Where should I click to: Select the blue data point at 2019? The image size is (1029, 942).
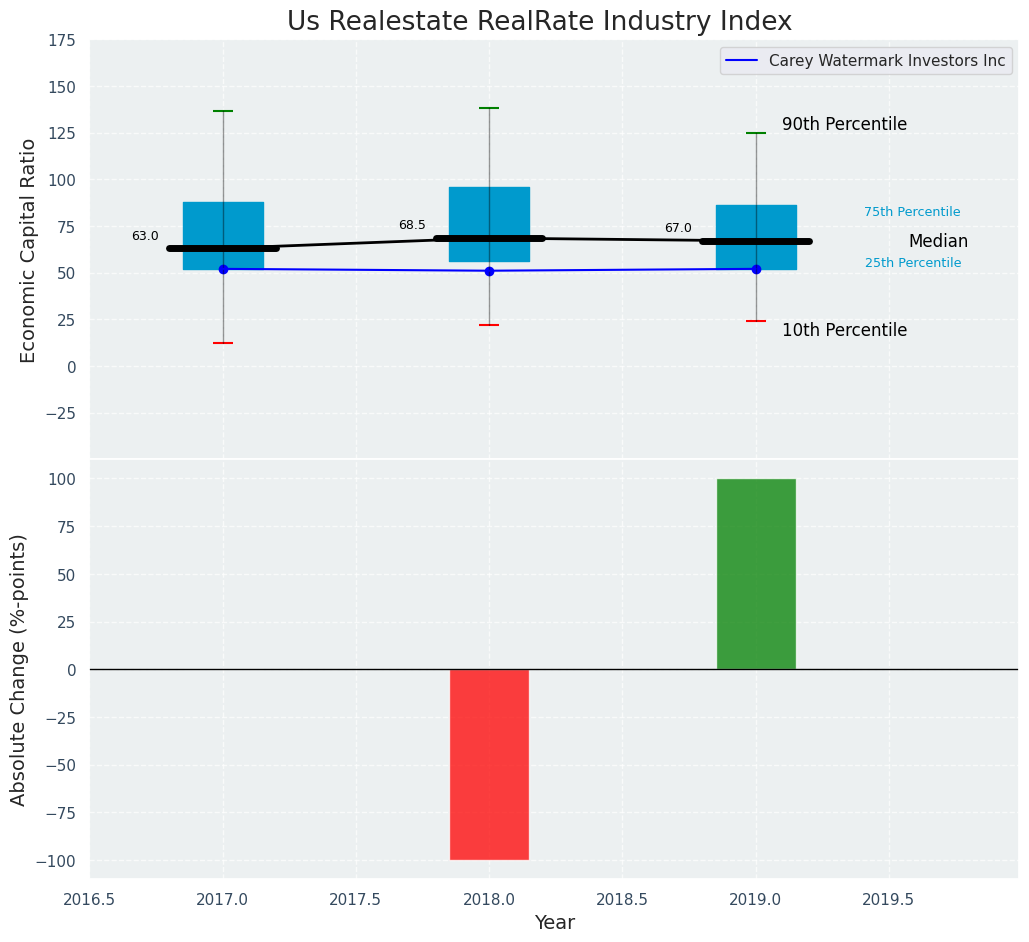(756, 269)
